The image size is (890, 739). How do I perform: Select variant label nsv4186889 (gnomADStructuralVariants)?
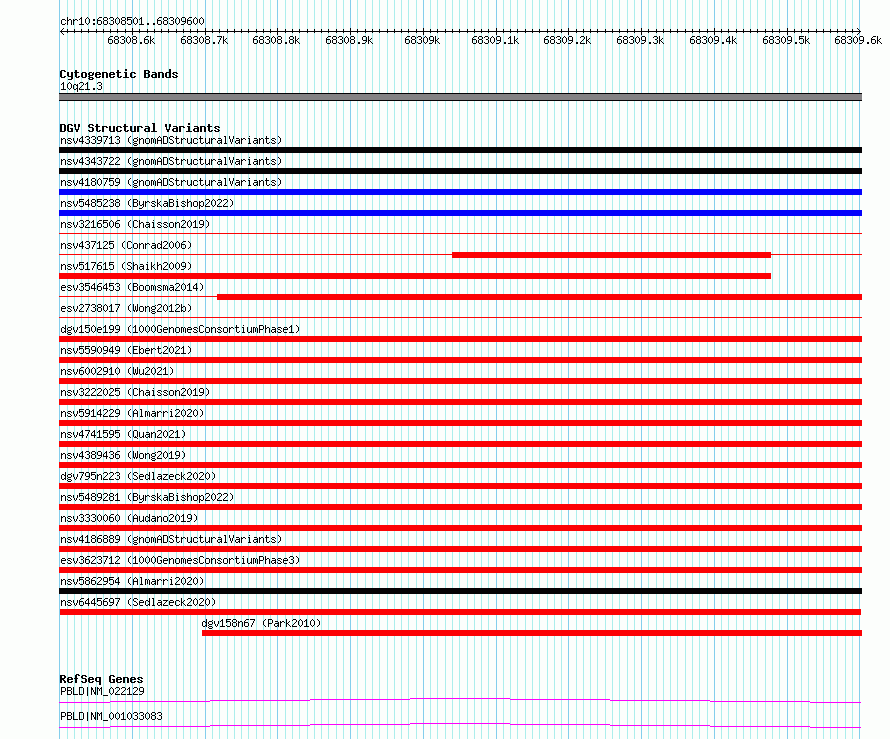[171, 539]
